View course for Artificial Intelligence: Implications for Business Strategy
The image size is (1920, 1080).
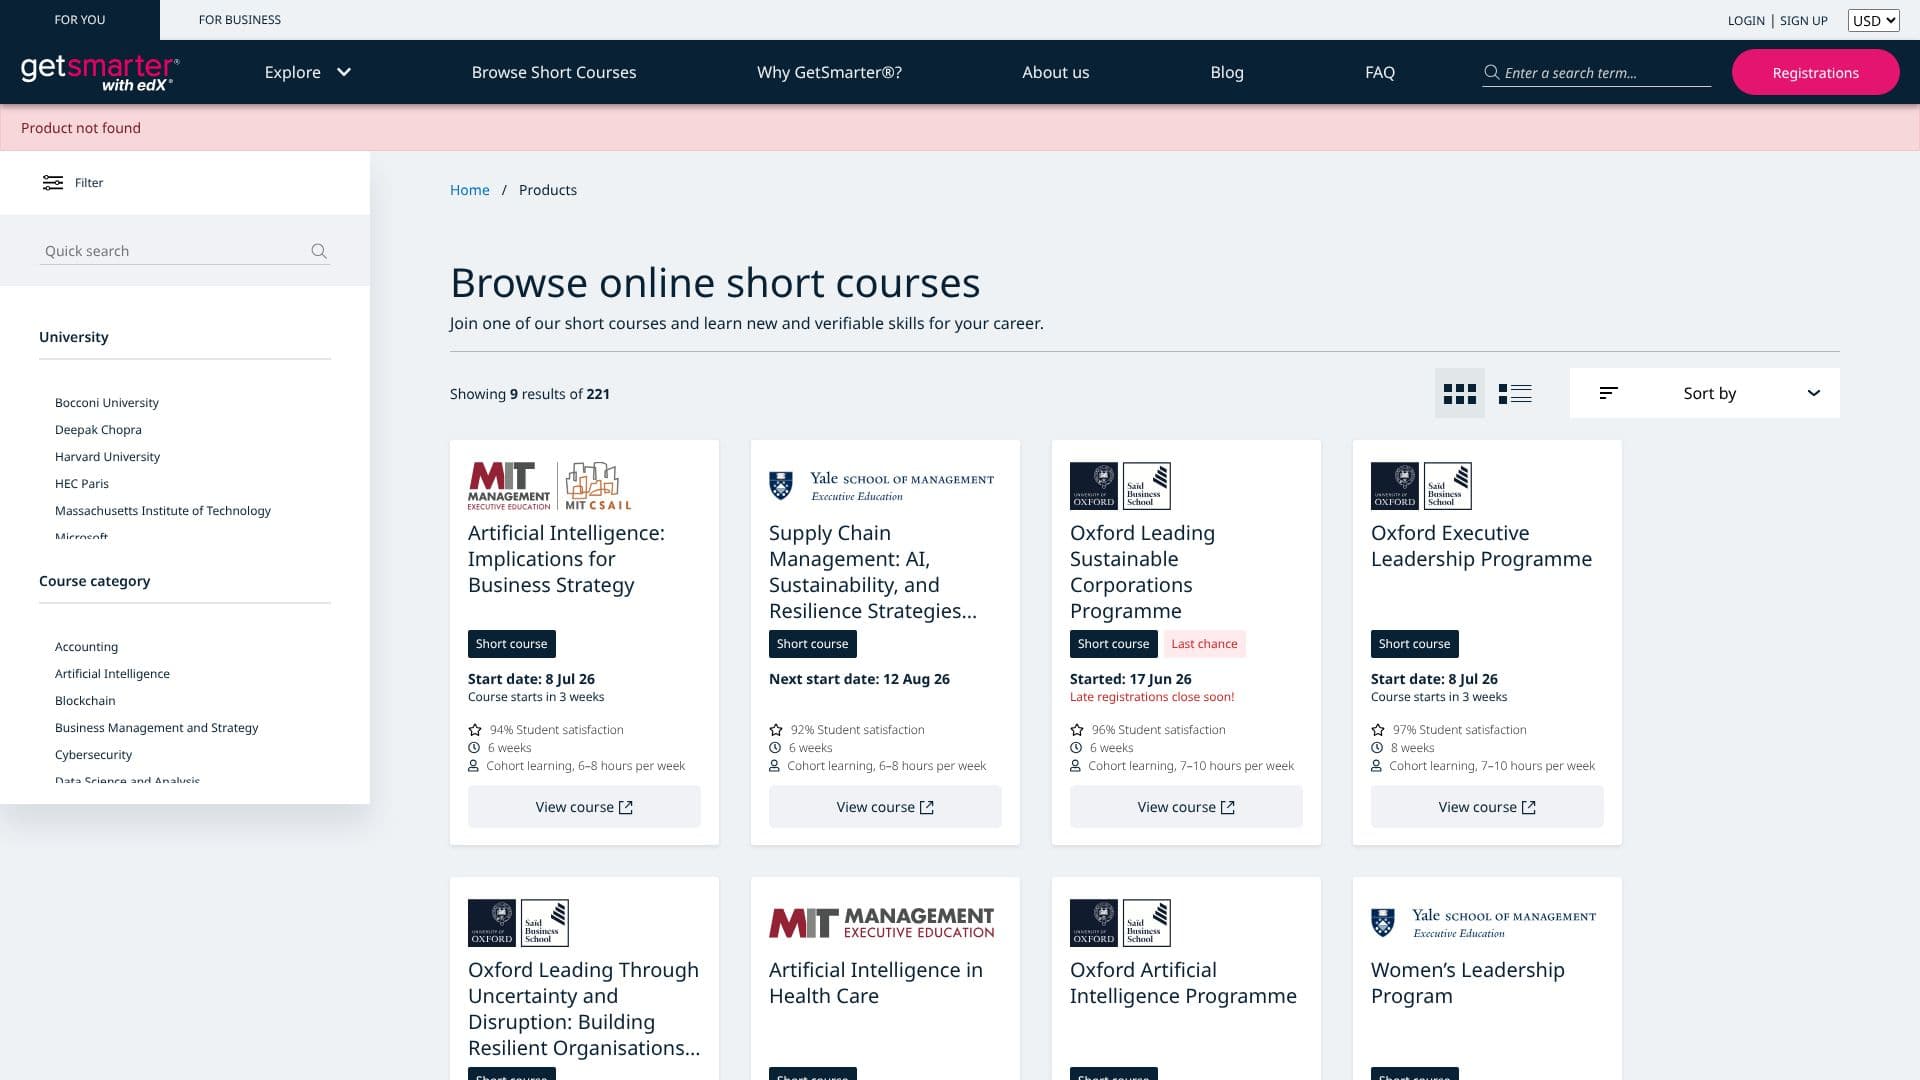584,807
